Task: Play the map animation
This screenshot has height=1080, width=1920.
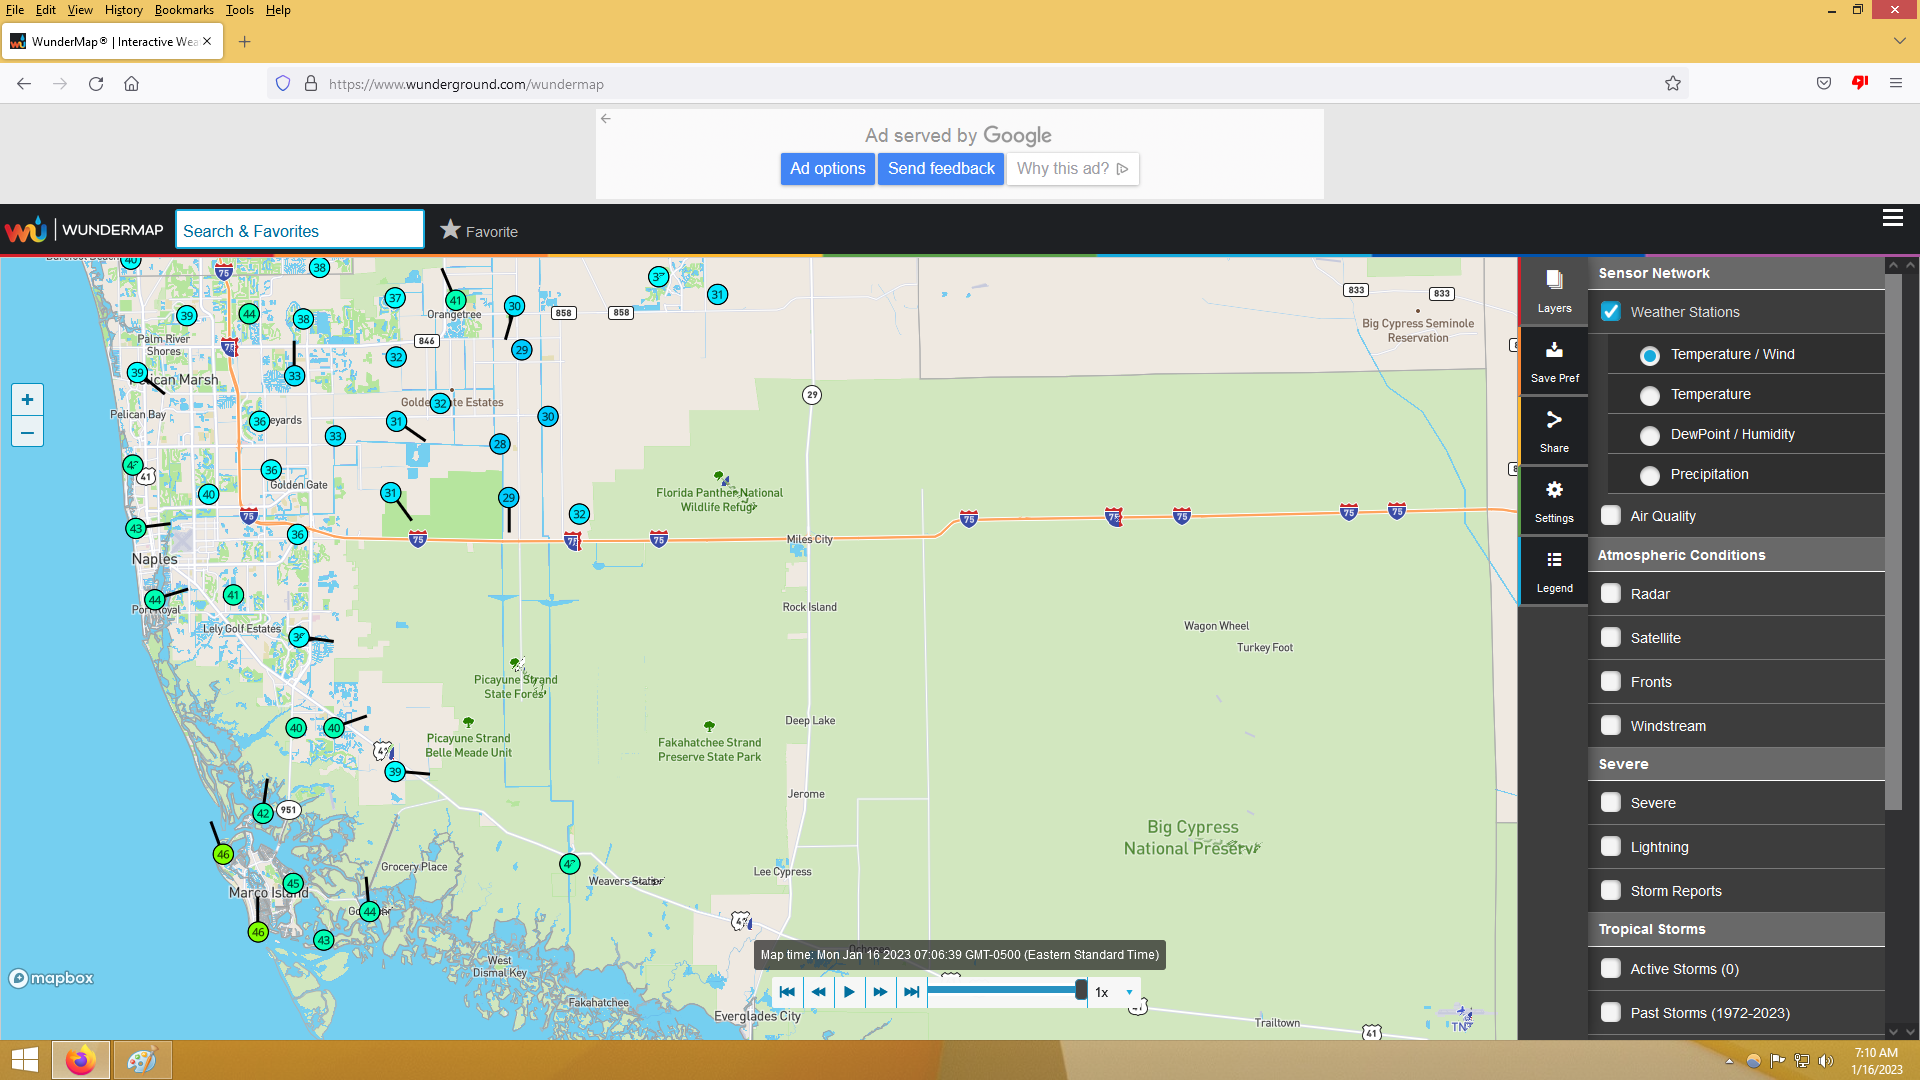Action: pyautogui.click(x=849, y=992)
